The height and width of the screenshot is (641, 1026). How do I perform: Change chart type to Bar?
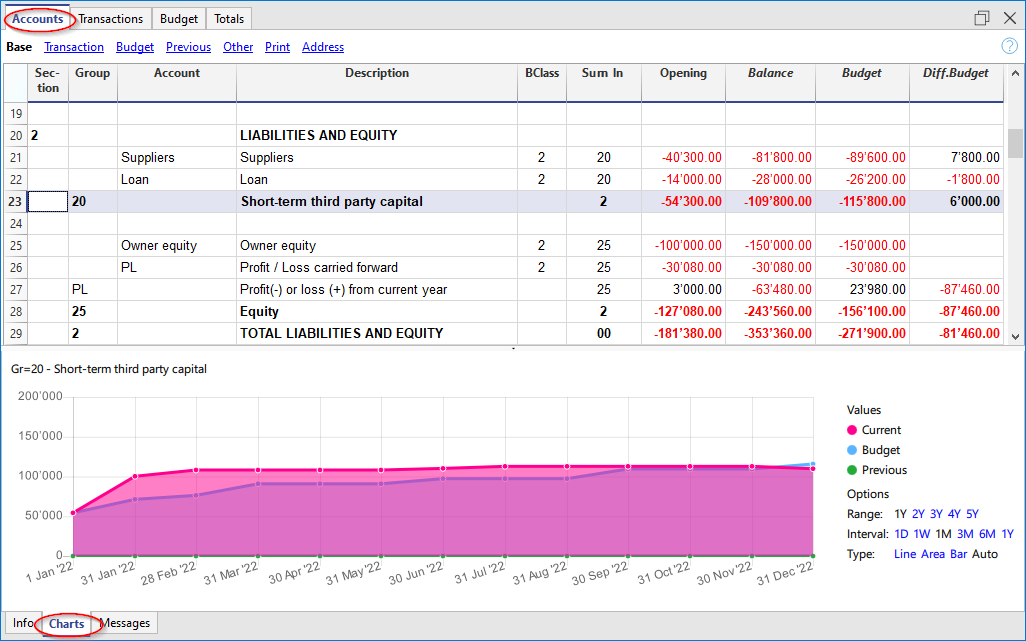[957, 554]
